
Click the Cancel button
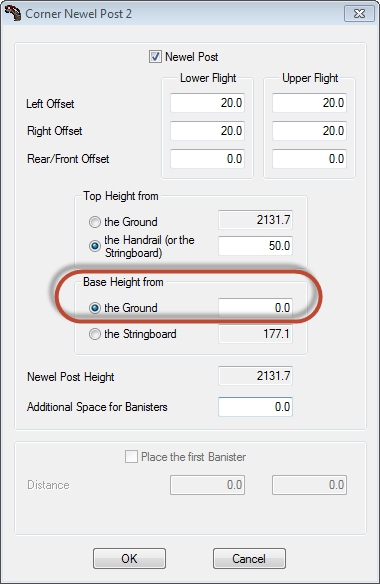tap(249, 558)
